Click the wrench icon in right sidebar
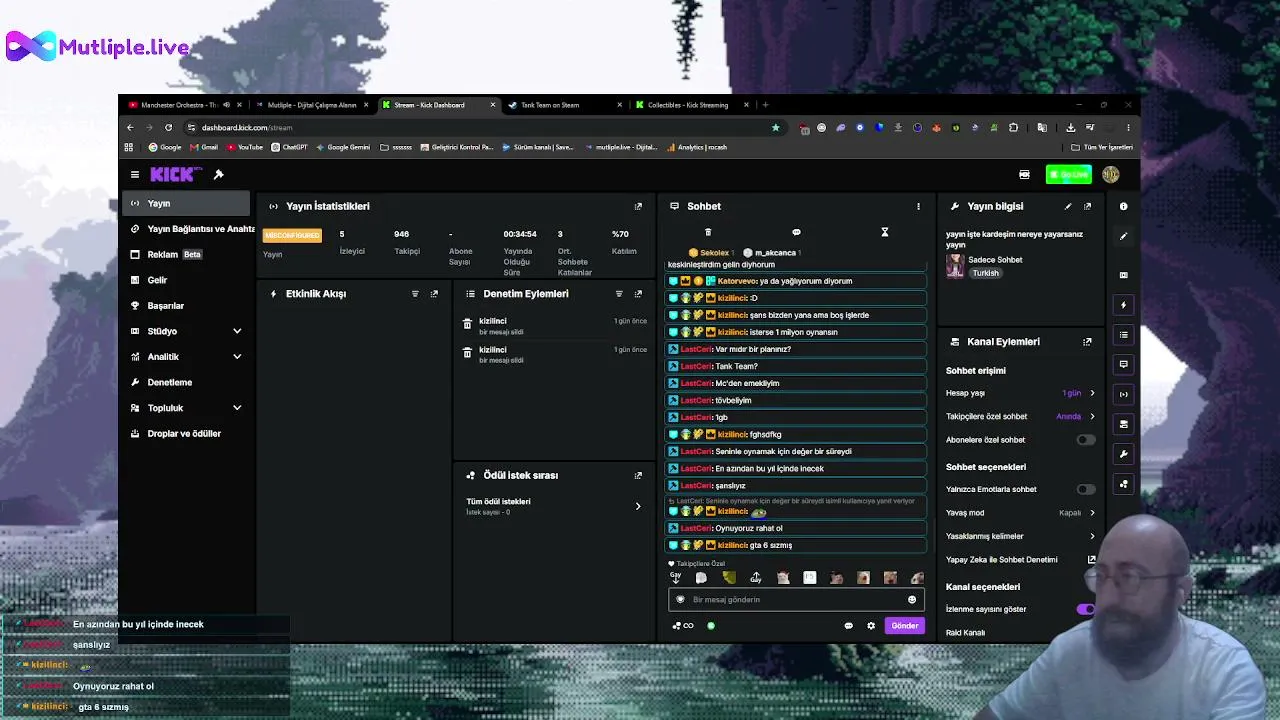Image resolution: width=1280 pixels, height=720 pixels. click(x=1123, y=454)
